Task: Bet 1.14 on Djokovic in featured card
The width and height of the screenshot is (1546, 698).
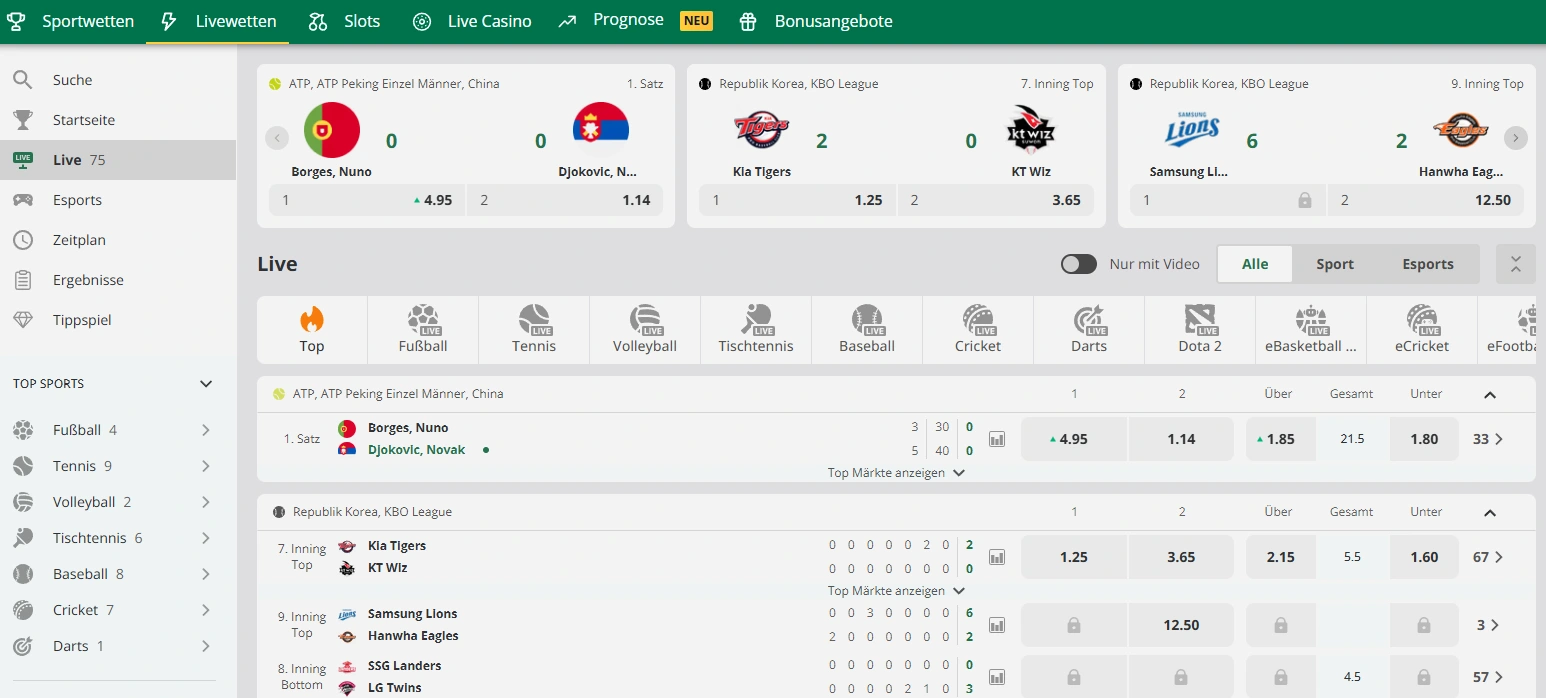Action: pos(565,200)
